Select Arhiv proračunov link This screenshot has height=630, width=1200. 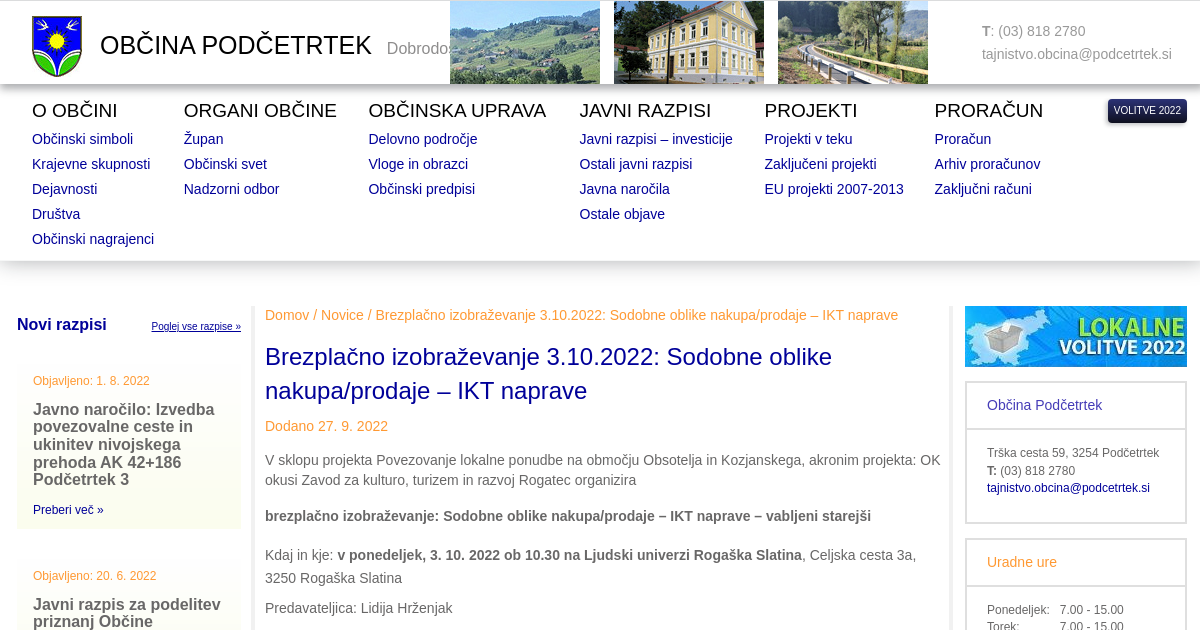click(987, 164)
